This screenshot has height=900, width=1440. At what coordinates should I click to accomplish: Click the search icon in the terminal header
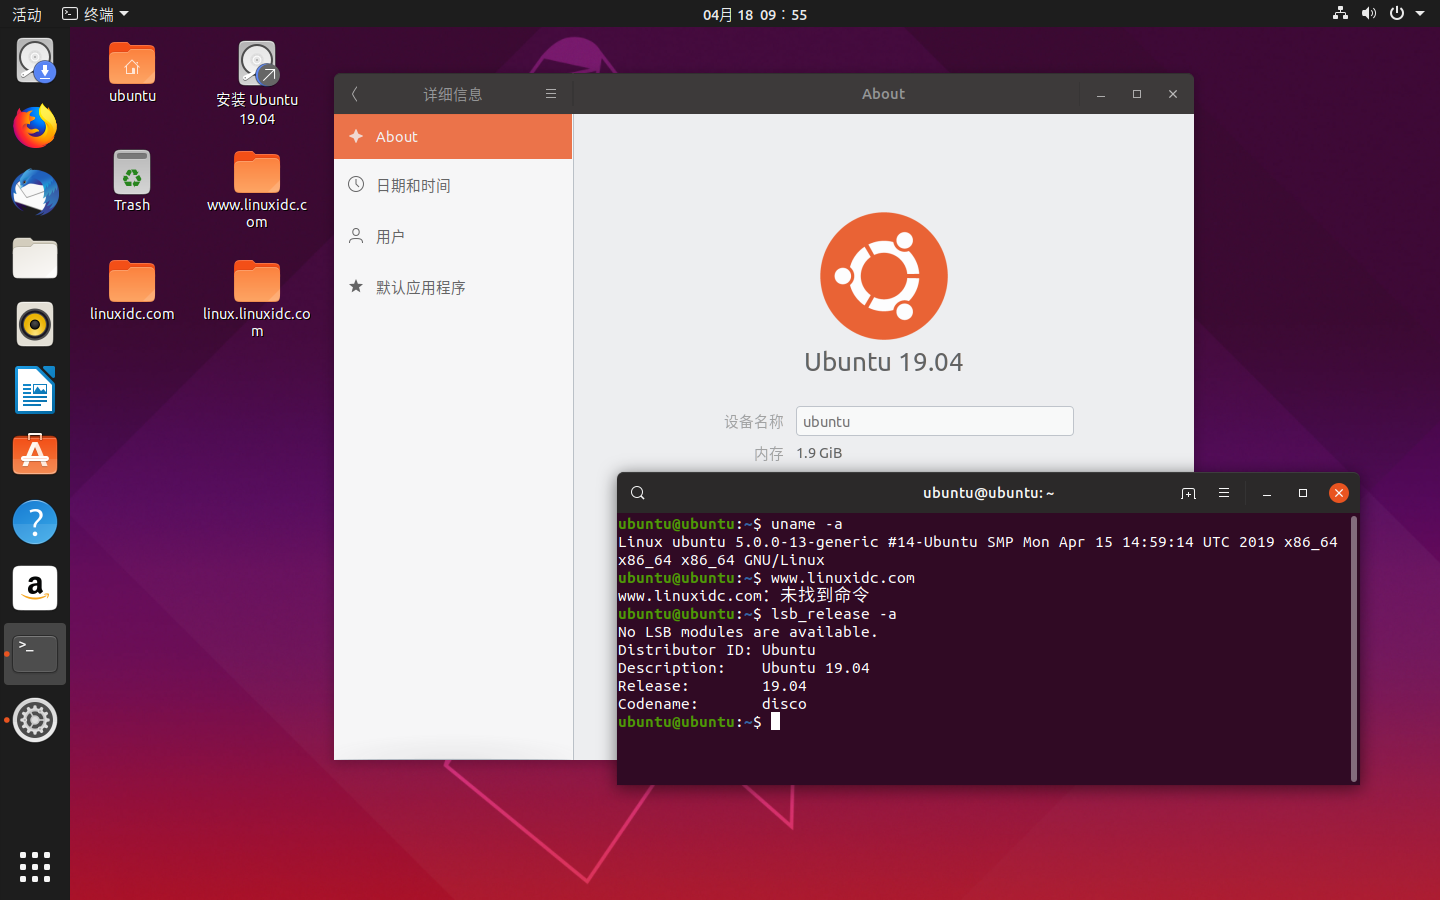click(x=638, y=493)
